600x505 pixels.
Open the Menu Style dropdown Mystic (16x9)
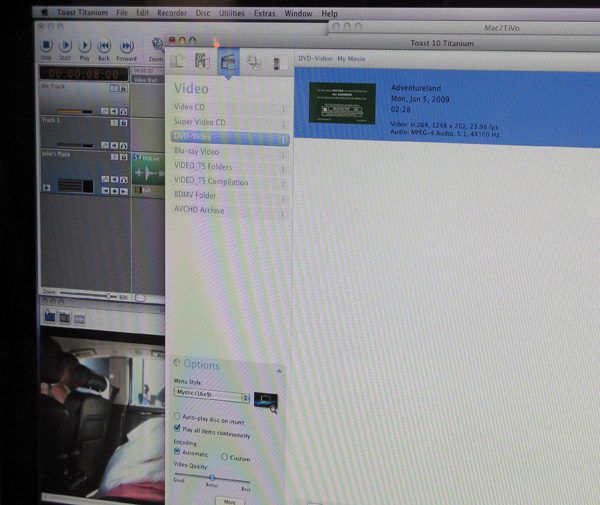tap(212, 395)
